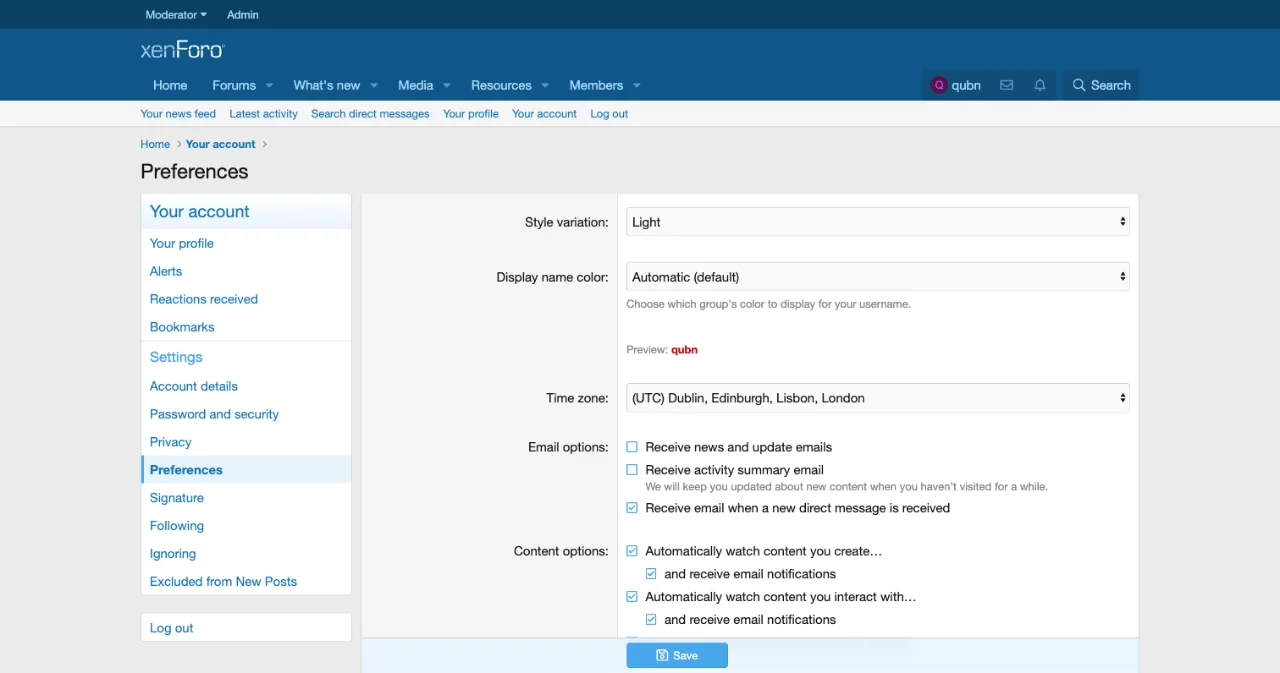Viewport: 1280px width, 673px height.
Task: Go to the Resources nav tab
Action: point(501,85)
